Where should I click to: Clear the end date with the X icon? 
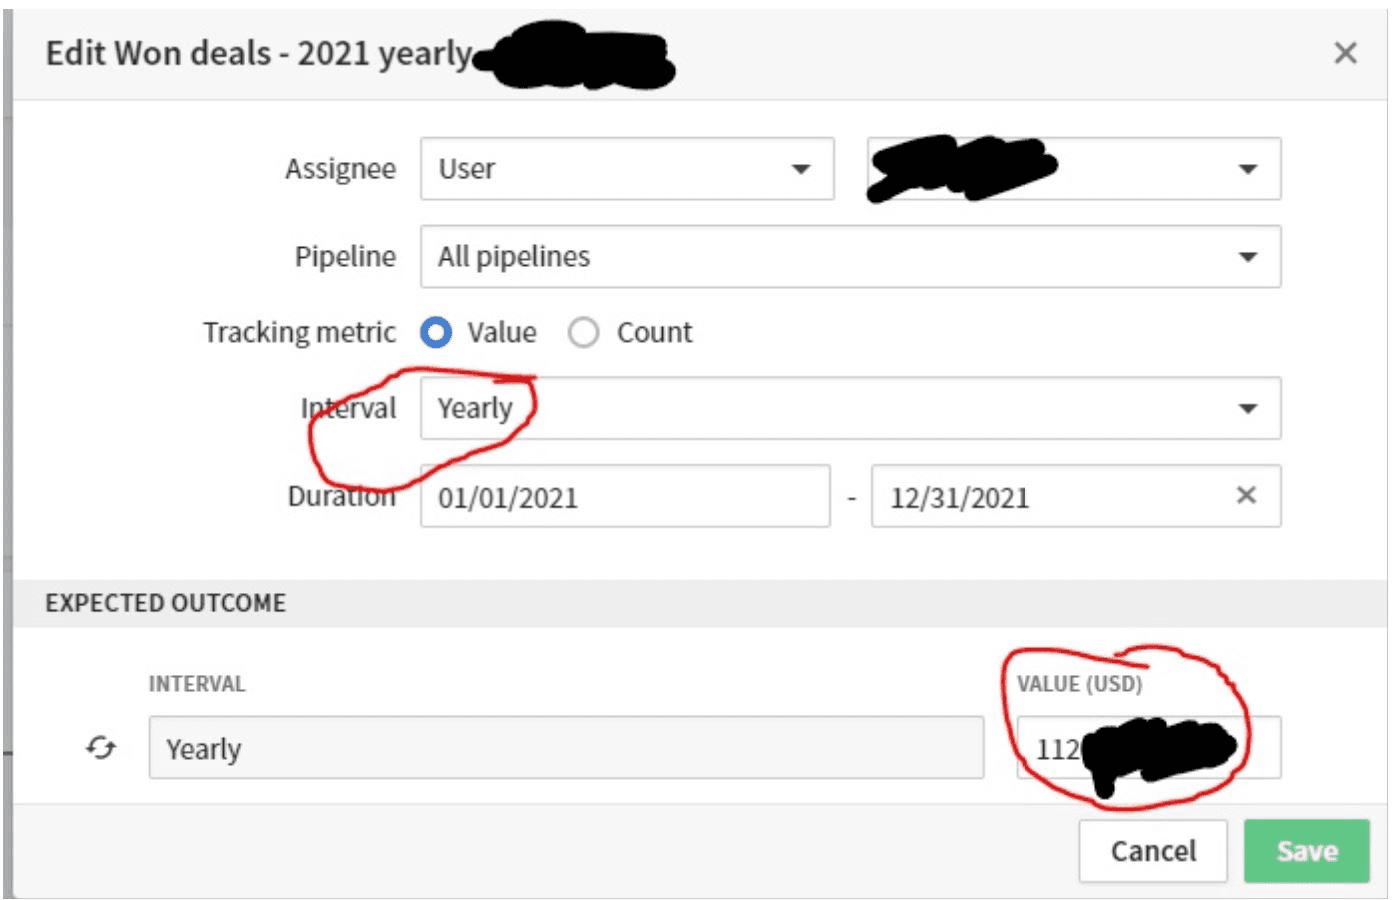click(x=1246, y=495)
